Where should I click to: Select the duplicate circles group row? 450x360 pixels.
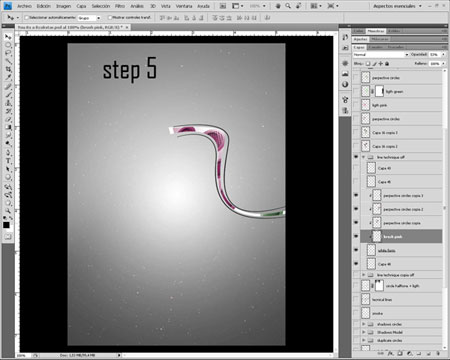[401, 340]
